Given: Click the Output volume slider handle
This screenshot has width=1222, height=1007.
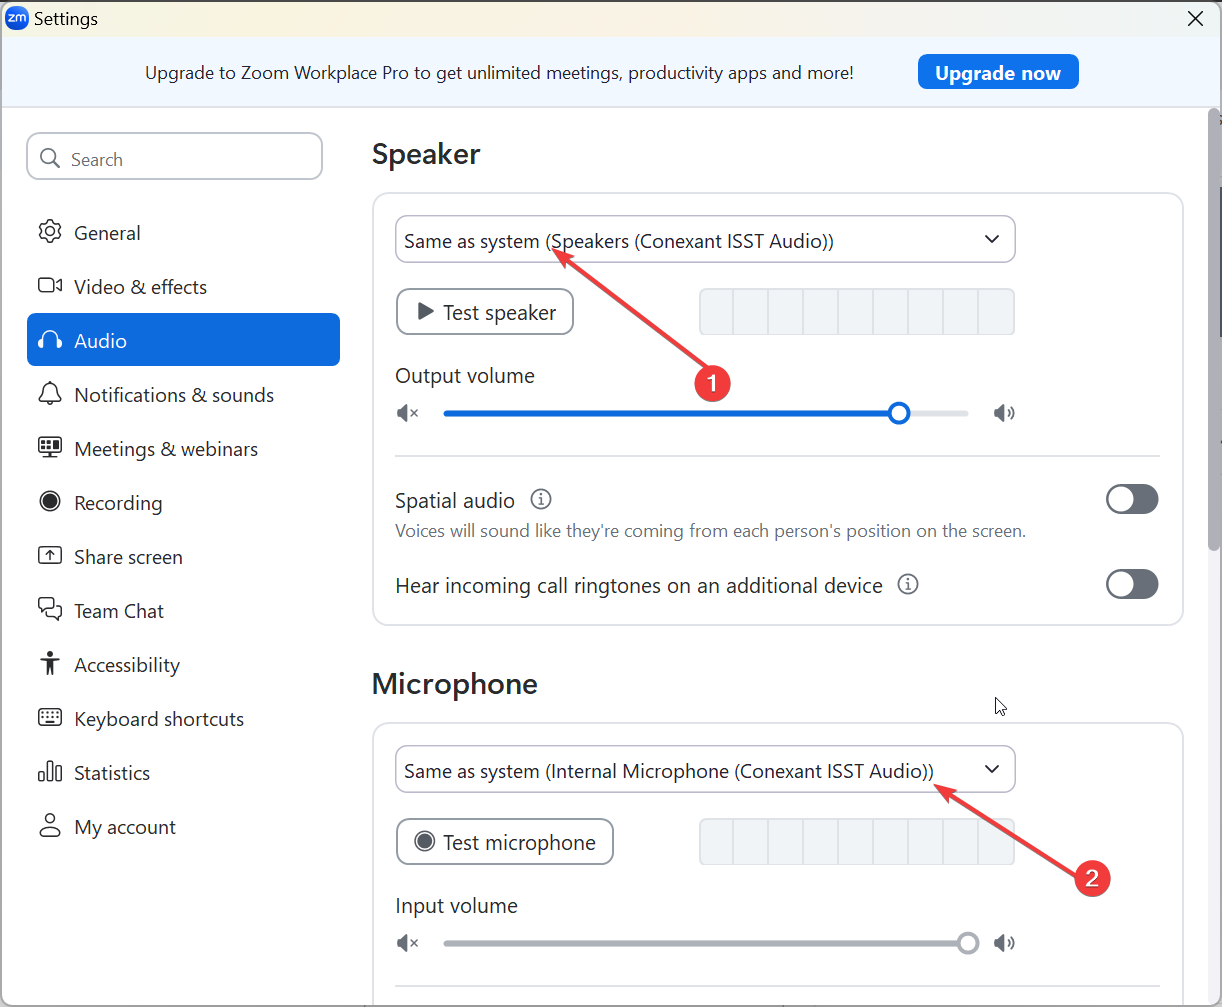Looking at the screenshot, I should 899,413.
